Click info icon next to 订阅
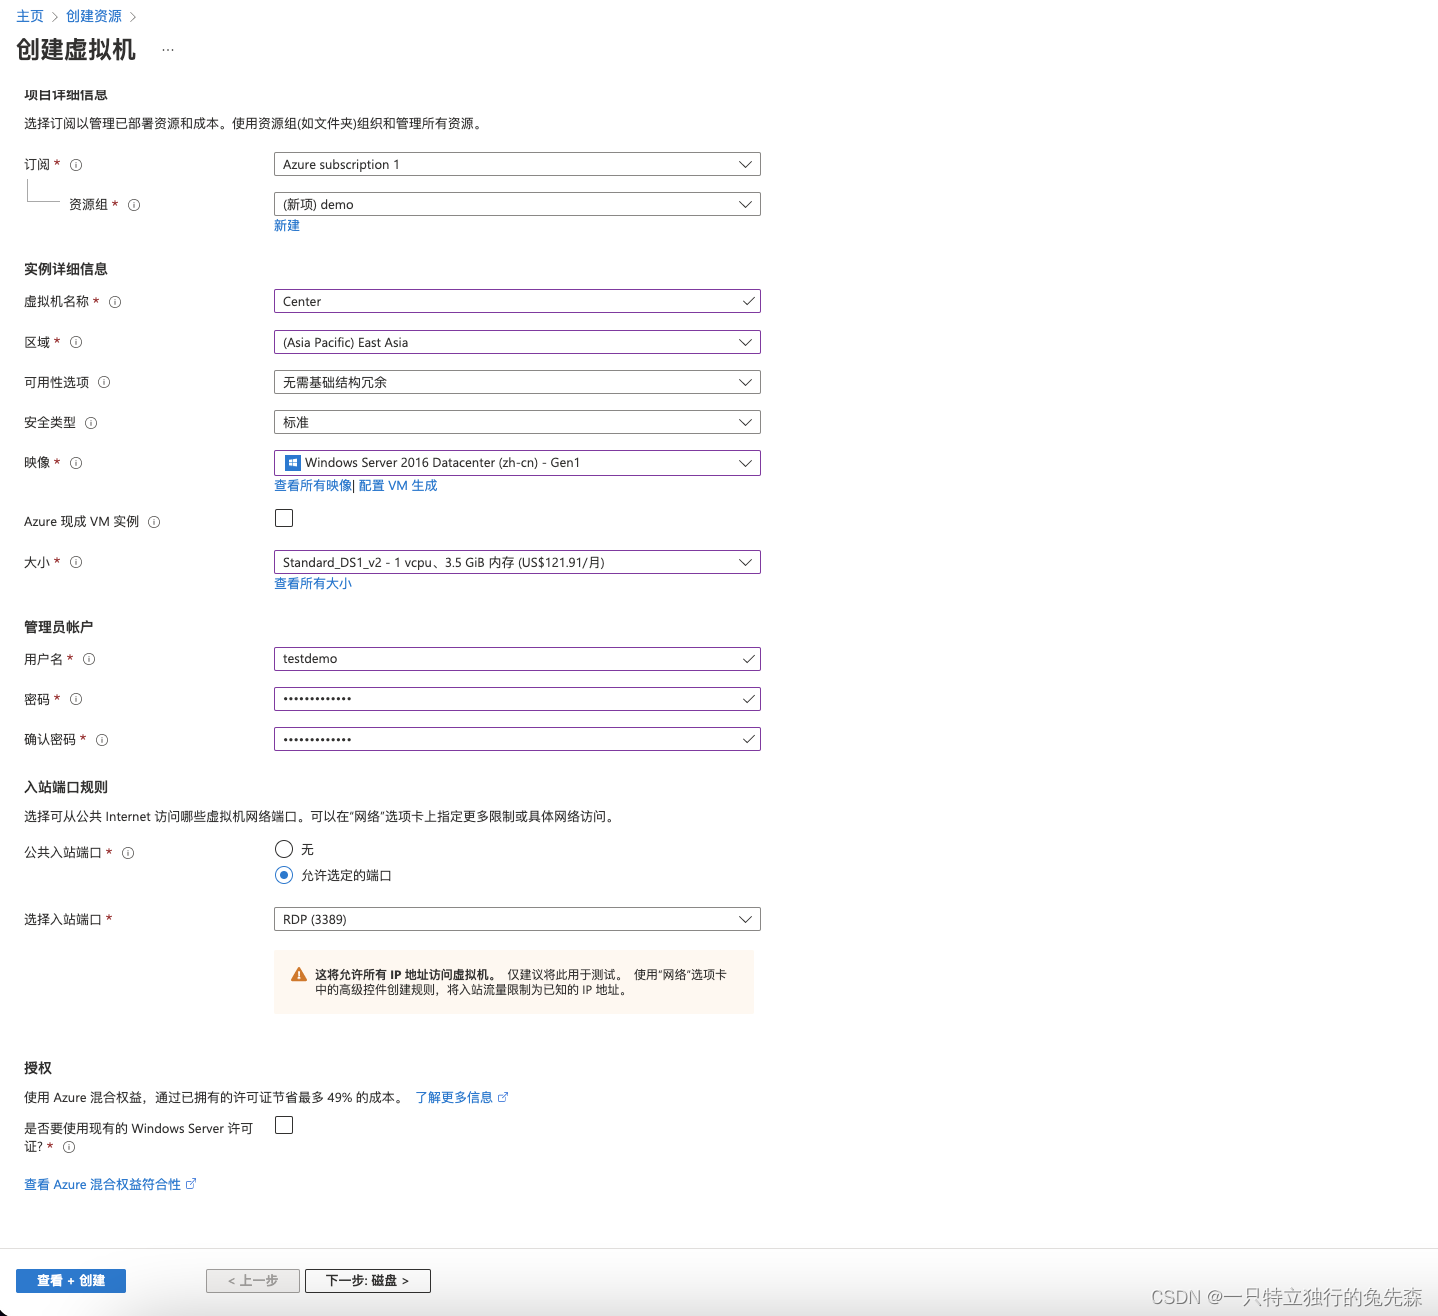1438x1316 pixels. 76,165
